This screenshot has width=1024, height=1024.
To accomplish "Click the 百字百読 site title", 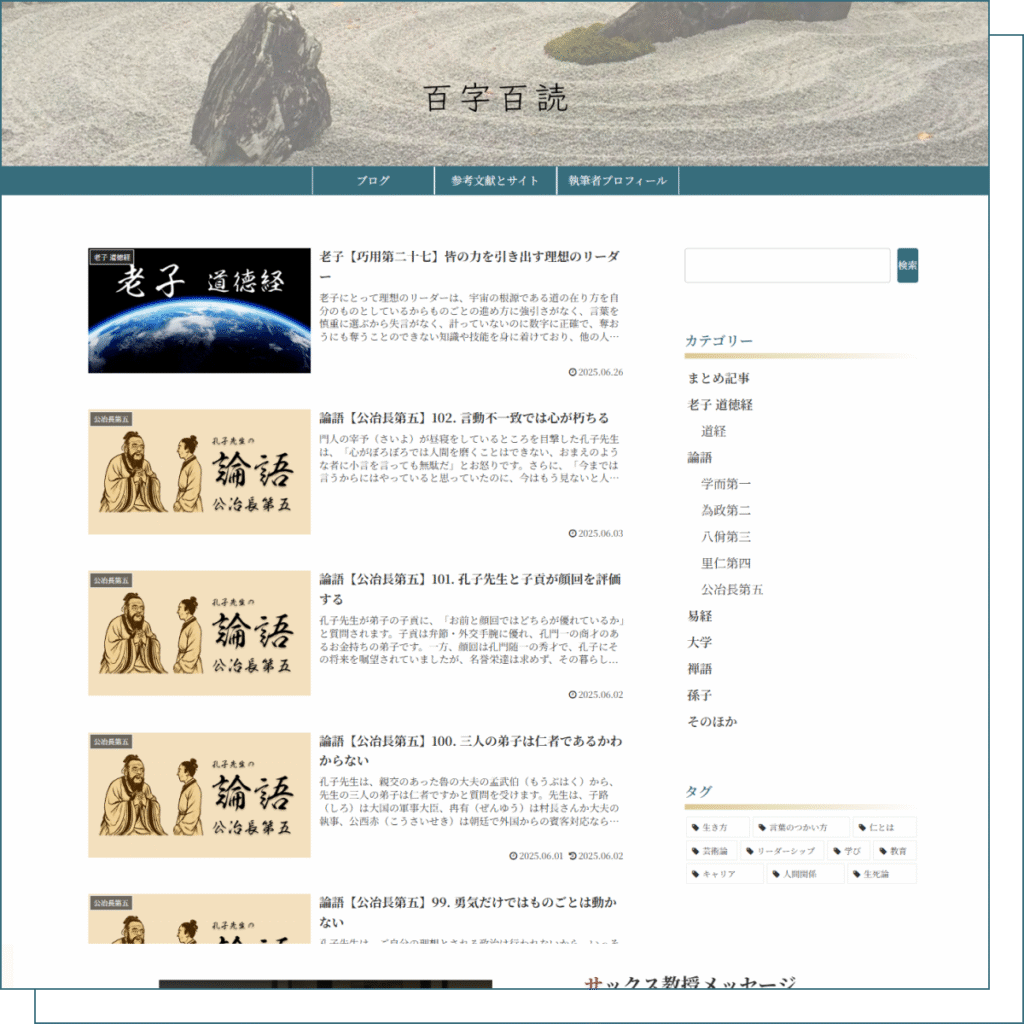I will click(x=495, y=98).
